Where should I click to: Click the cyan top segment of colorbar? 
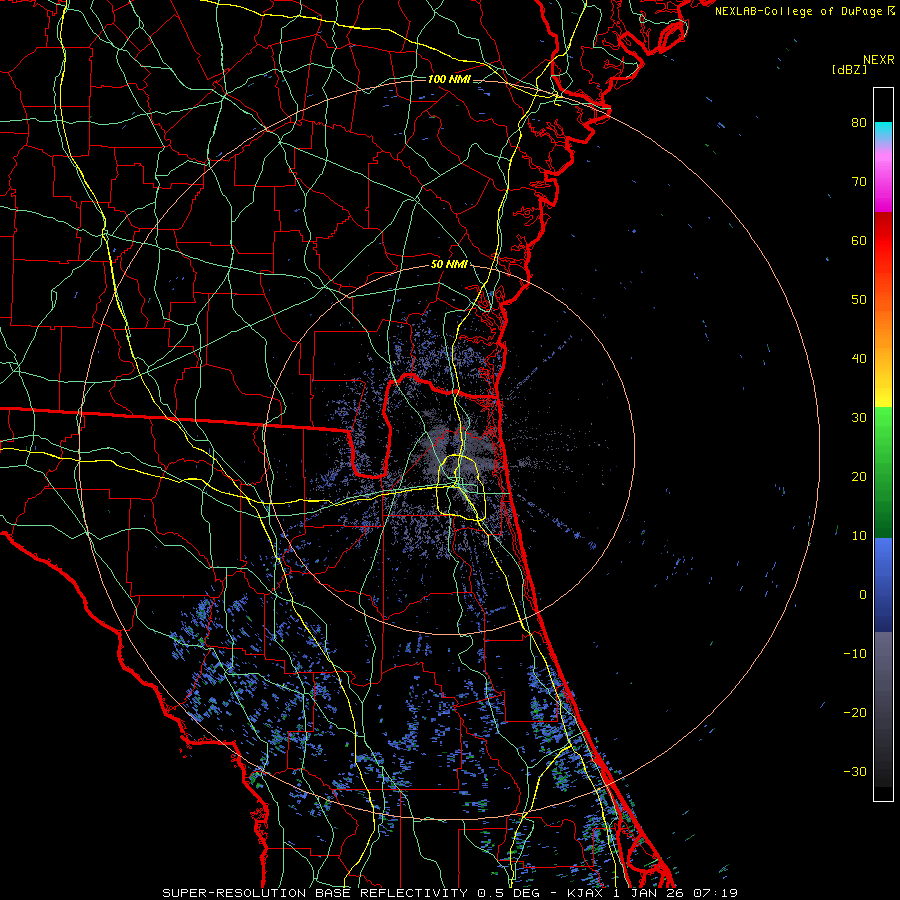883,133
